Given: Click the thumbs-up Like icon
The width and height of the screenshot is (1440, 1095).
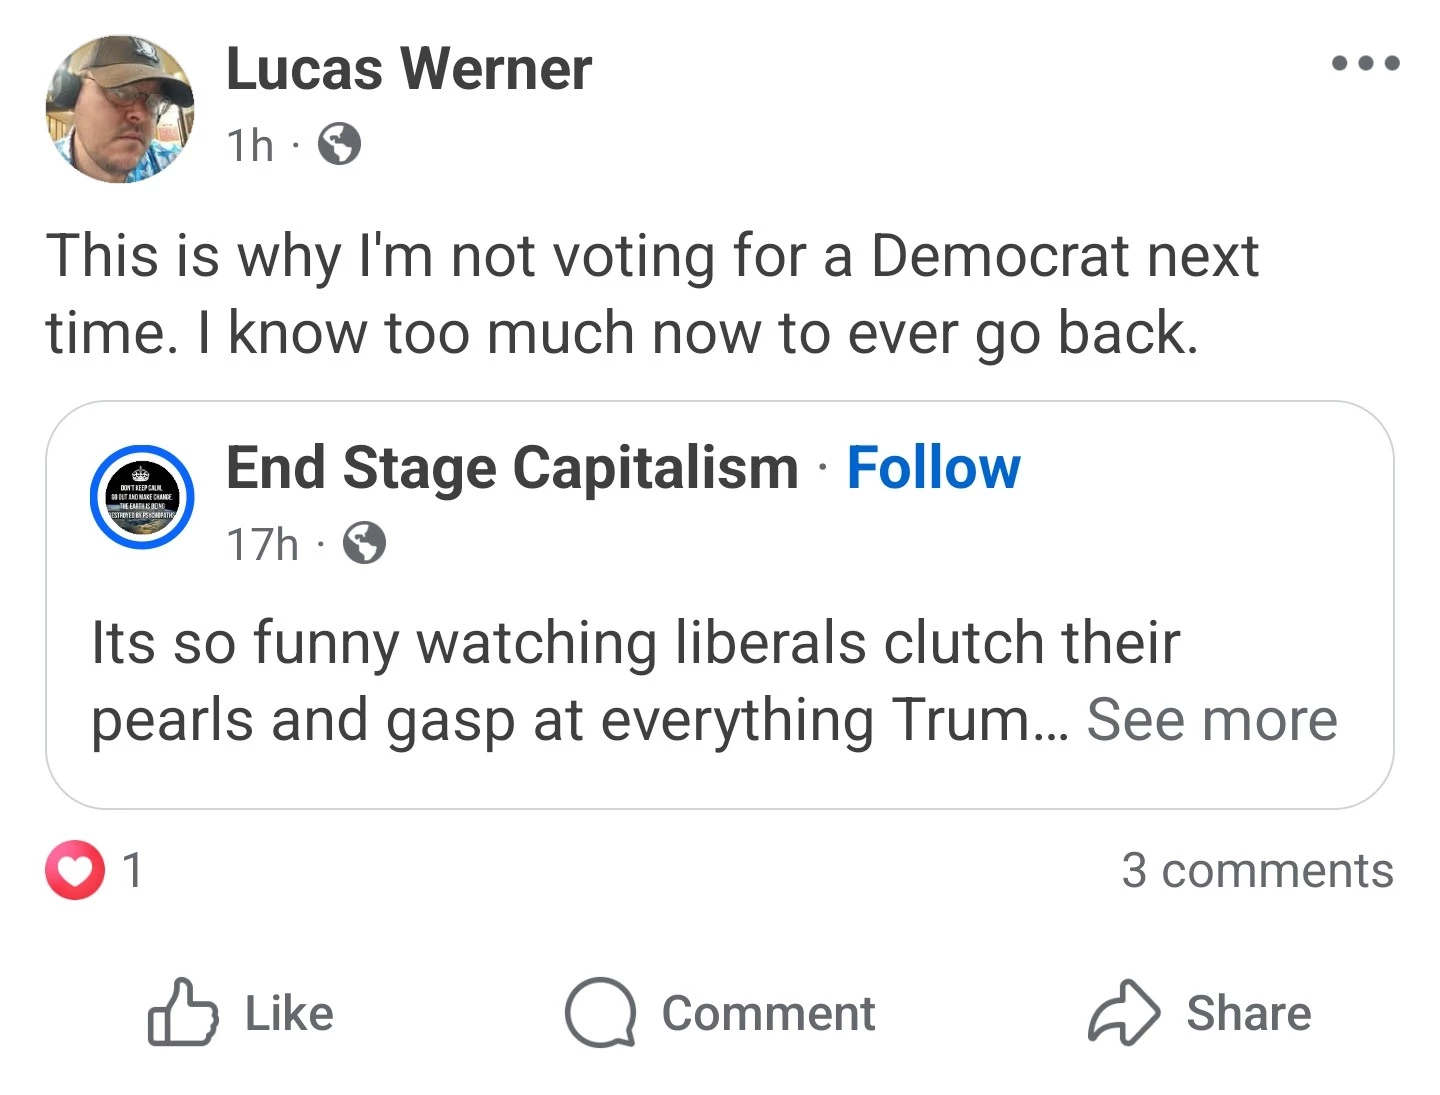Looking at the screenshot, I should pyautogui.click(x=182, y=1013).
